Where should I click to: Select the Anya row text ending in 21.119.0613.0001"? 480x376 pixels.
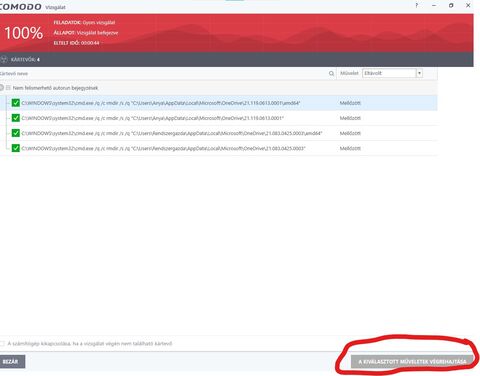[x=152, y=118]
